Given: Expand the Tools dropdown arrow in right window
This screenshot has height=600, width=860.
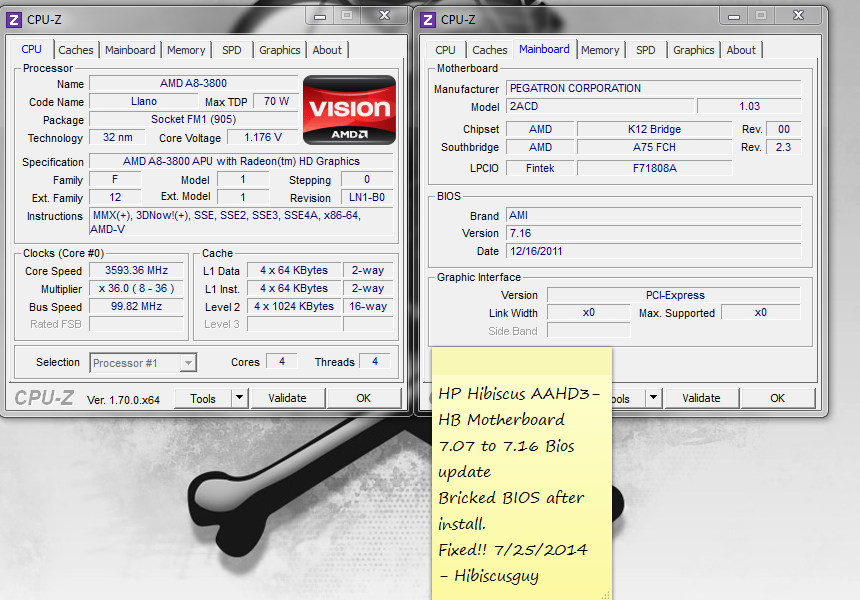Looking at the screenshot, I should [x=653, y=399].
